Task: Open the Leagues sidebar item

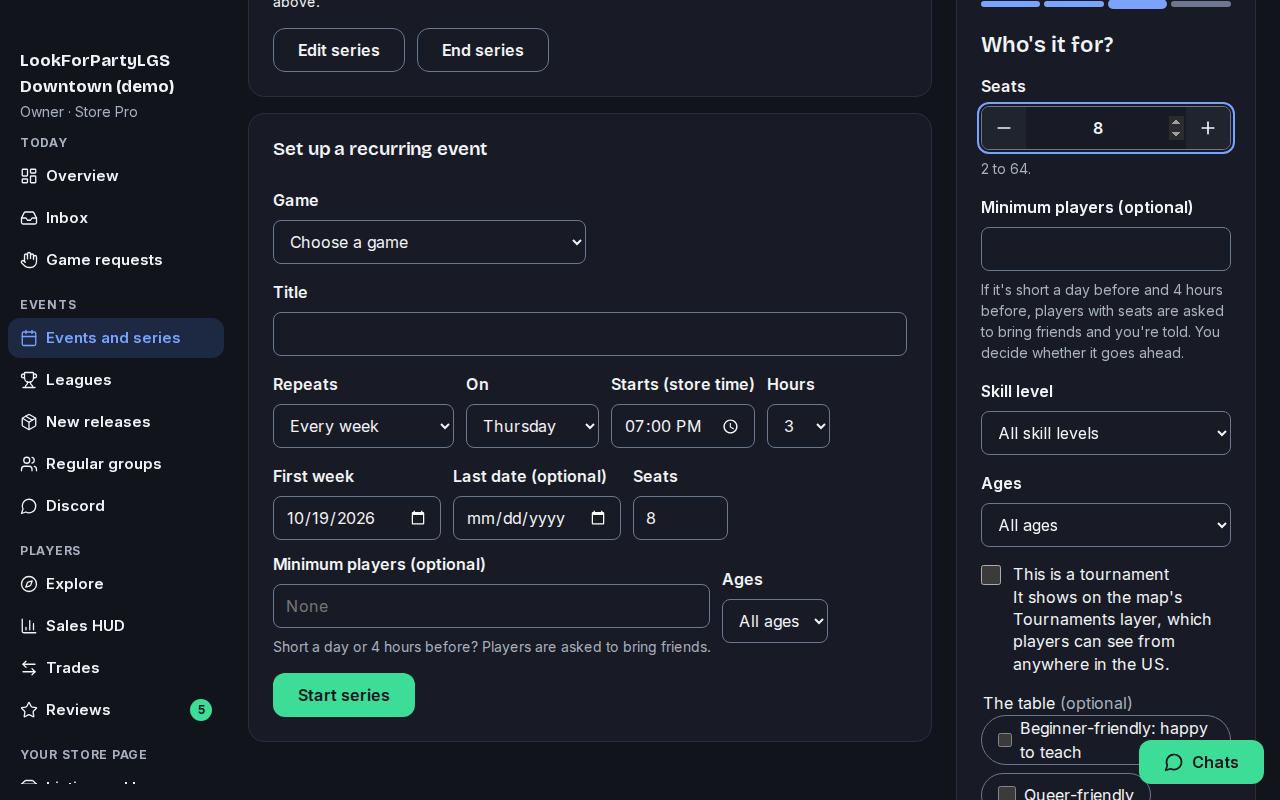Action: (x=116, y=380)
